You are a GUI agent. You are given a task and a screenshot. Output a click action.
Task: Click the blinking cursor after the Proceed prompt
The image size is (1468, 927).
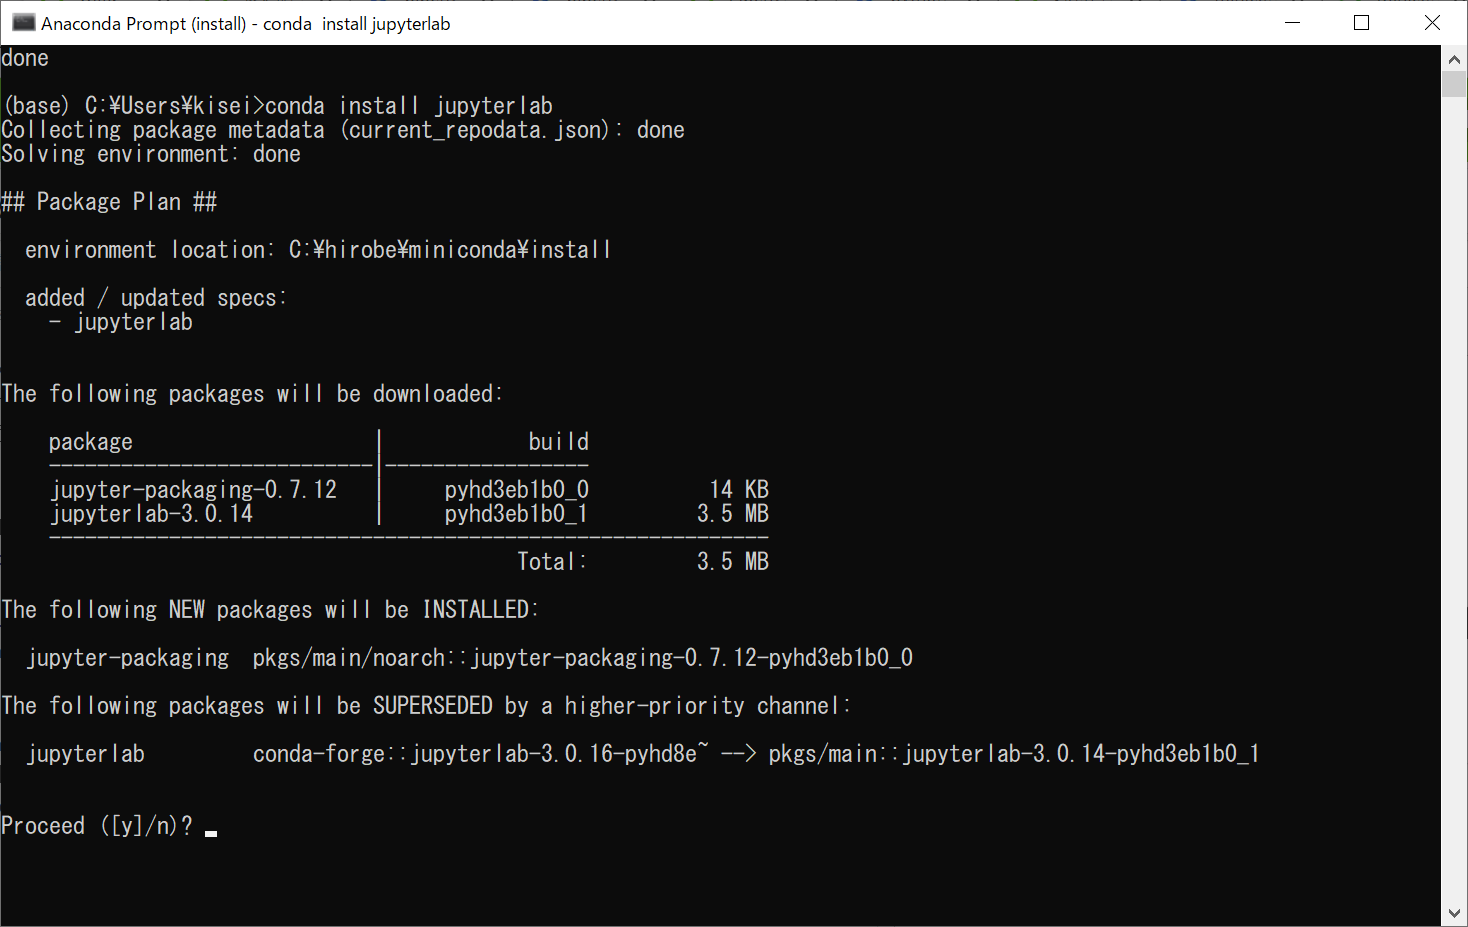pyautogui.click(x=211, y=831)
